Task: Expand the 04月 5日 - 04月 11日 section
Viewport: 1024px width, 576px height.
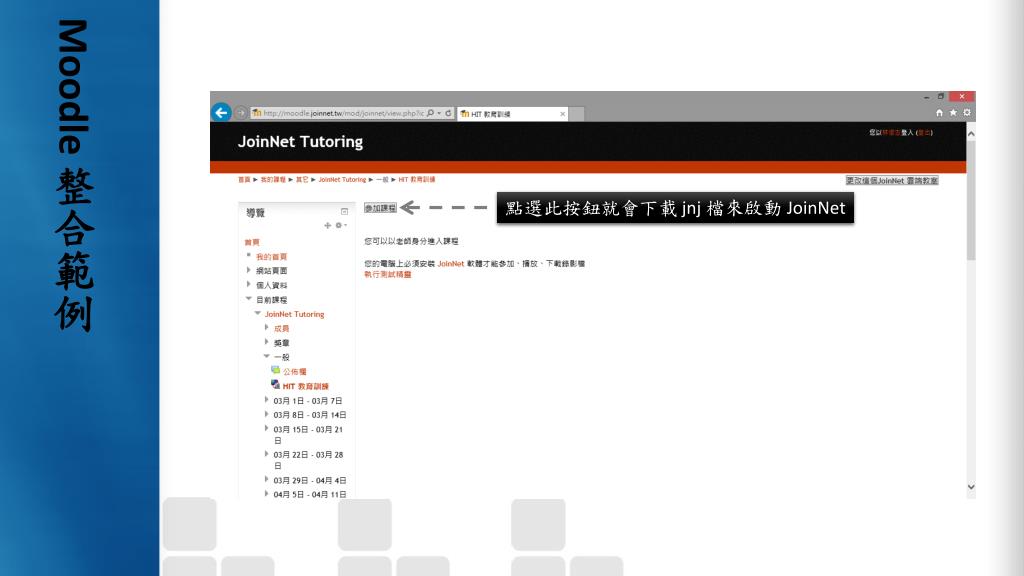Action: pyautogui.click(x=266, y=493)
